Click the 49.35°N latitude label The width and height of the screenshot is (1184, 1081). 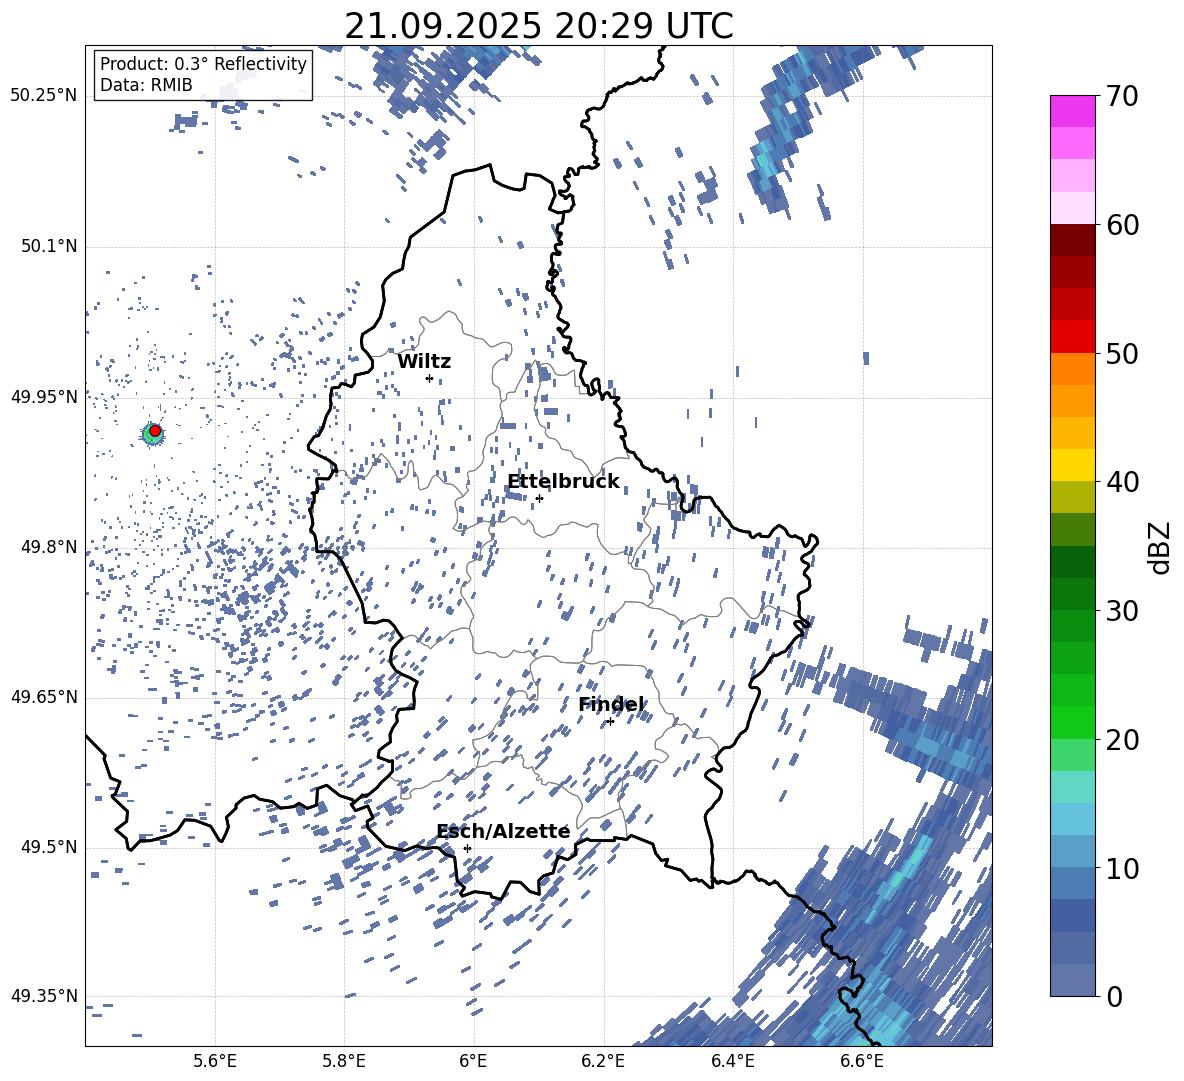(x=44, y=996)
